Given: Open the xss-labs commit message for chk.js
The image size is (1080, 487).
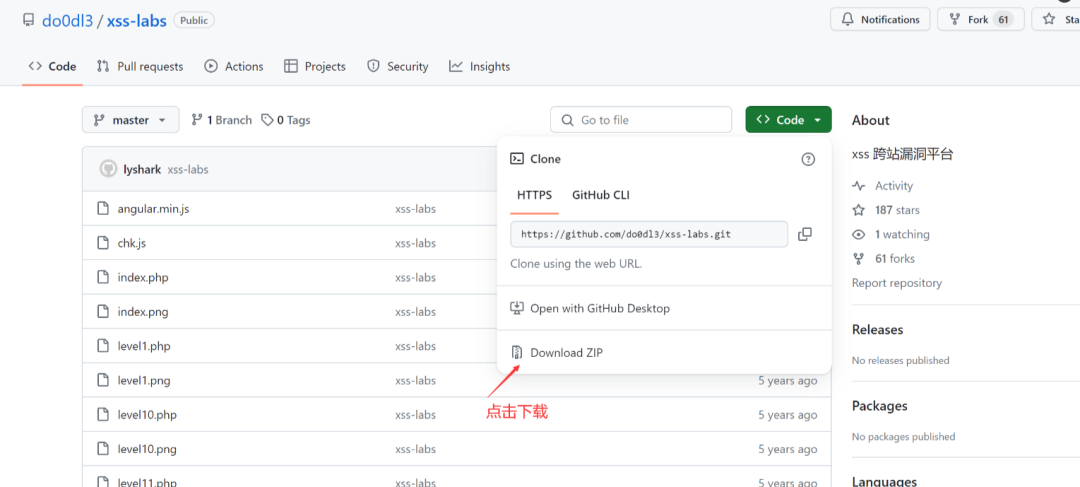Looking at the screenshot, I should (x=415, y=243).
